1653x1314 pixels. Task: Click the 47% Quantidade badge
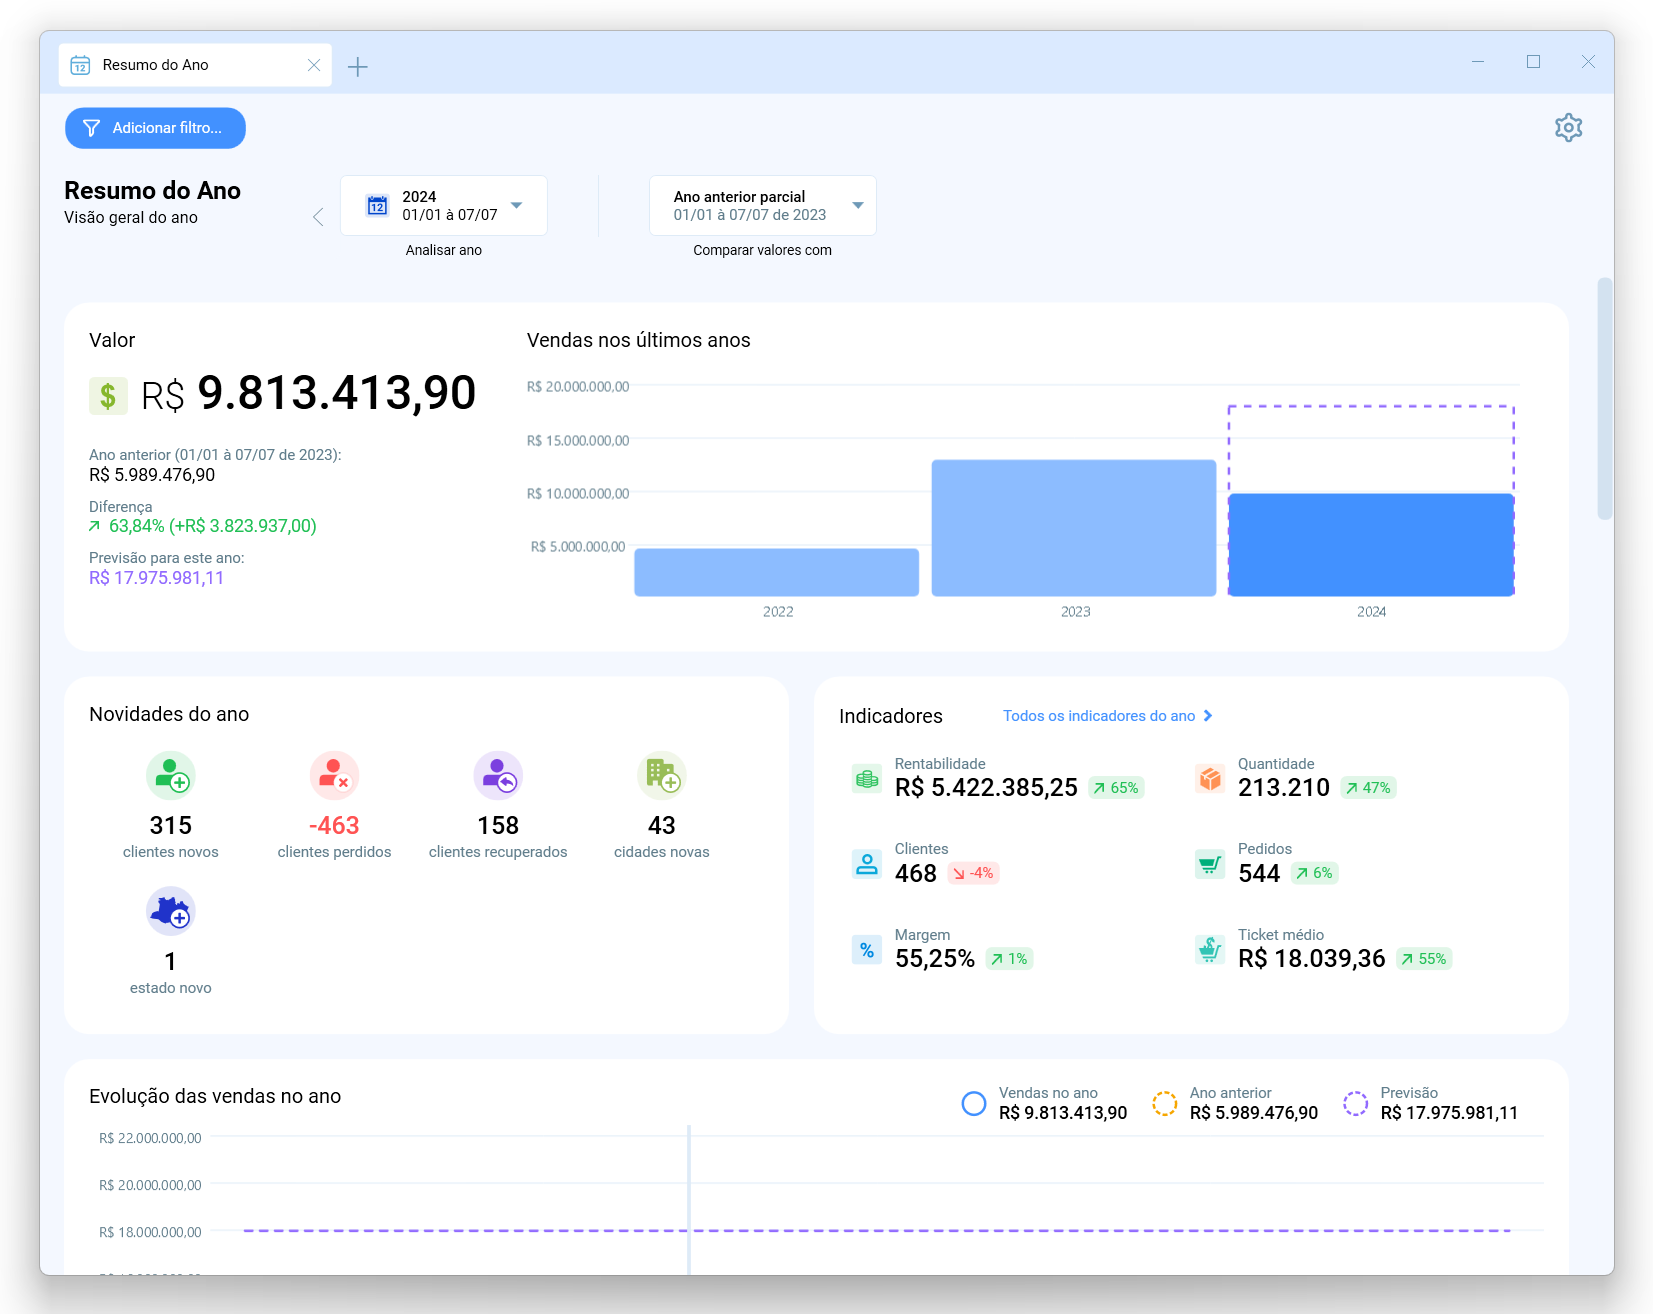[1368, 788]
